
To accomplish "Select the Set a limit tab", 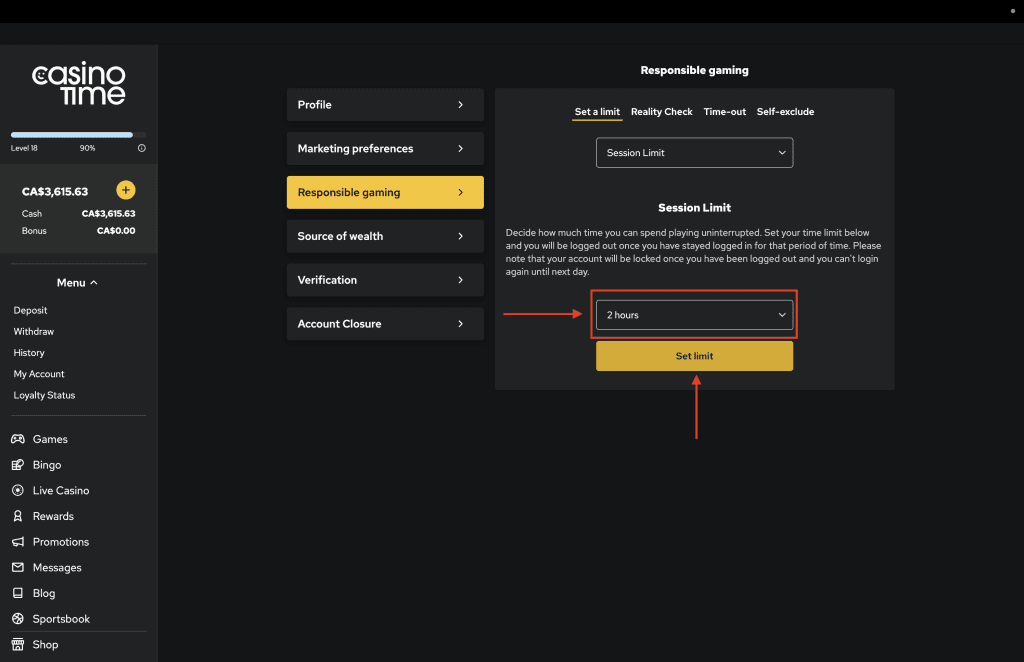I will (x=597, y=112).
